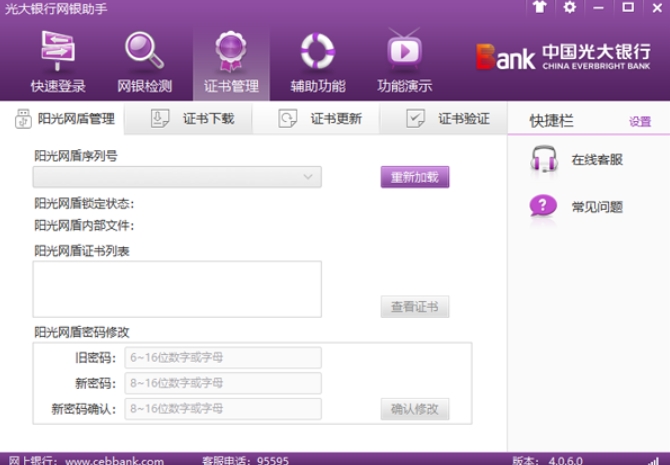Click the signal bars icon in status bar
This screenshot has height=465, width=670.
[653, 461]
